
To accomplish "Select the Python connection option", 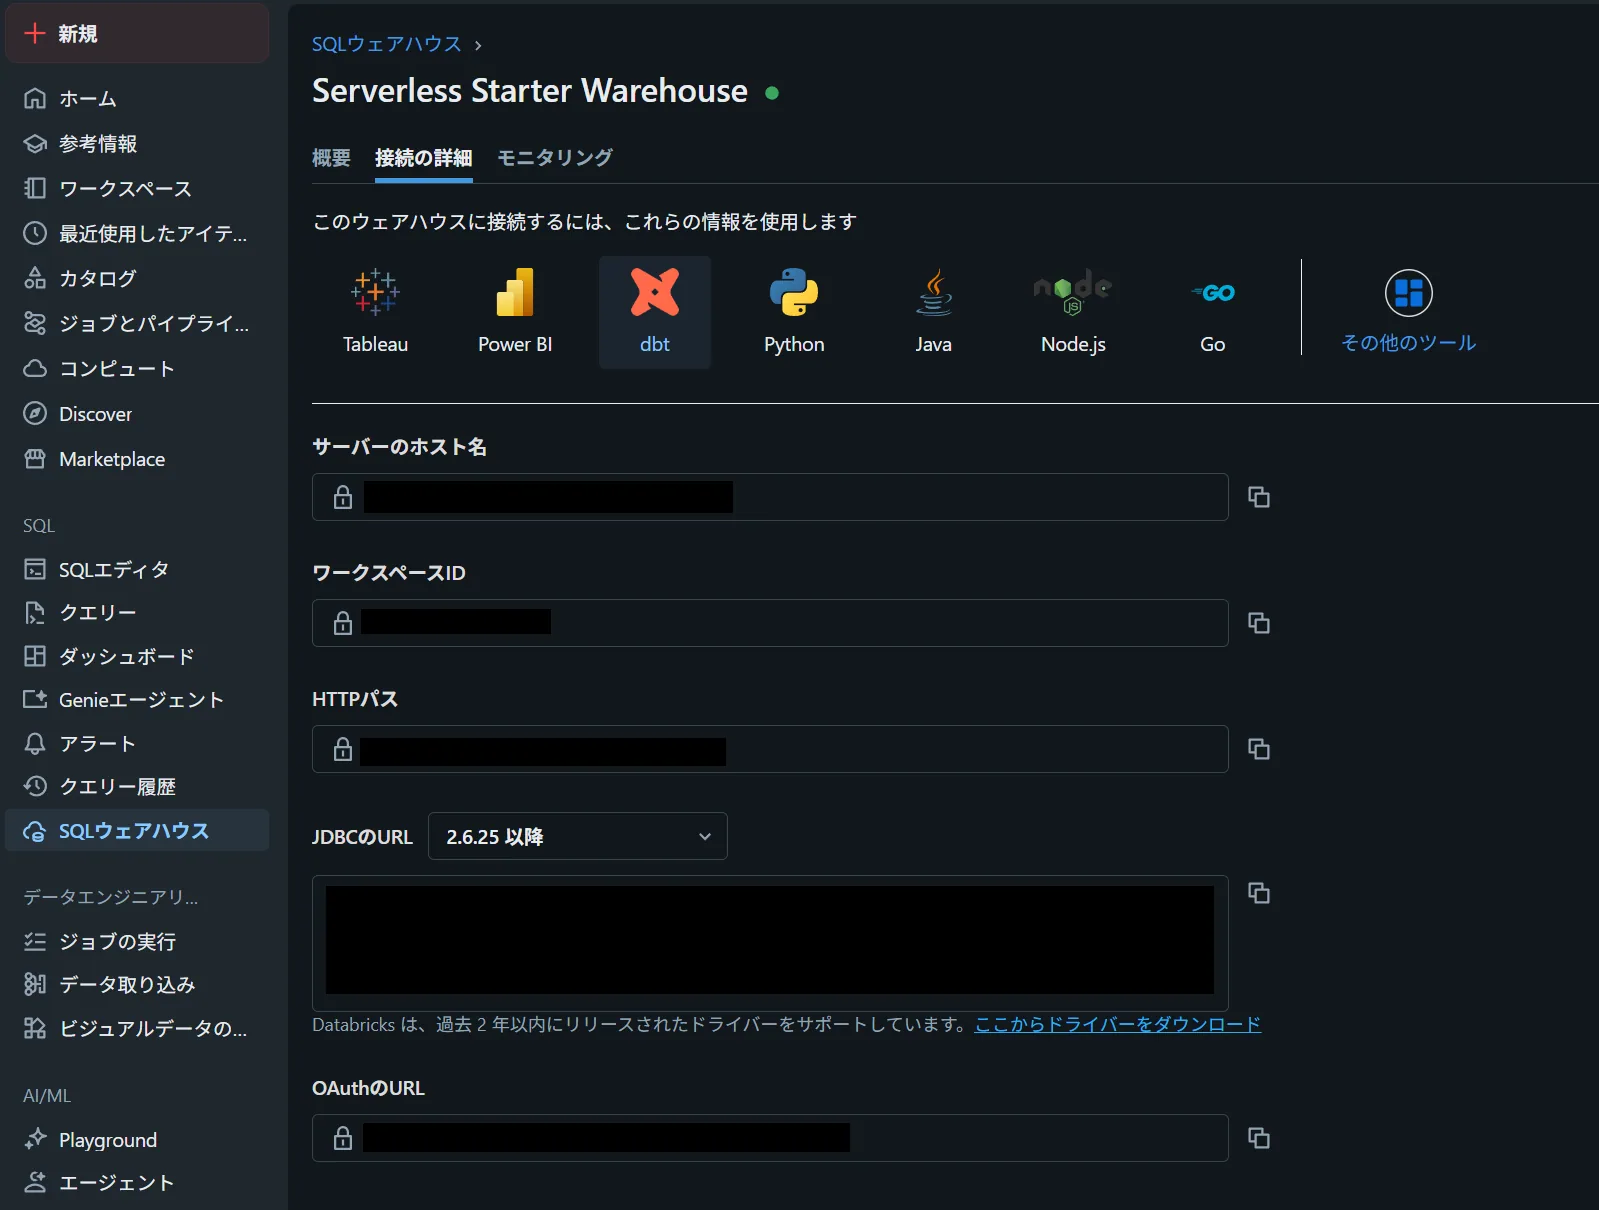I will tap(794, 312).
